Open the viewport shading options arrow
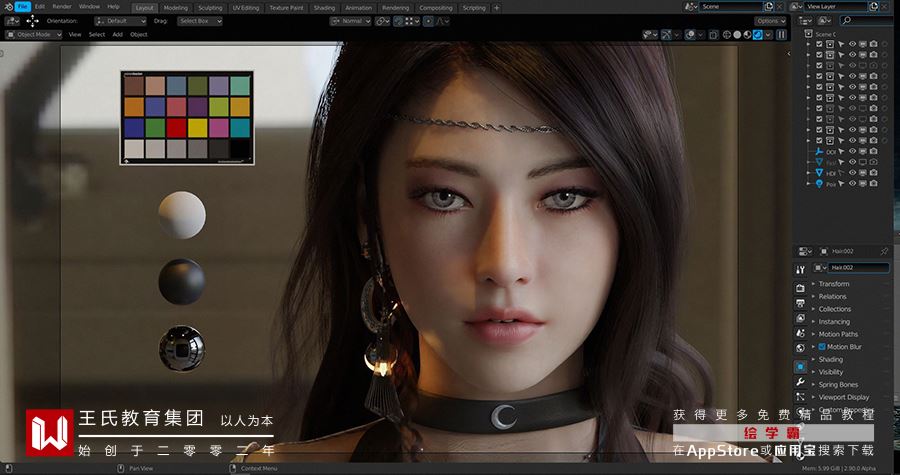Image resolution: width=900 pixels, height=475 pixels. pyautogui.click(x=769, y=35)
